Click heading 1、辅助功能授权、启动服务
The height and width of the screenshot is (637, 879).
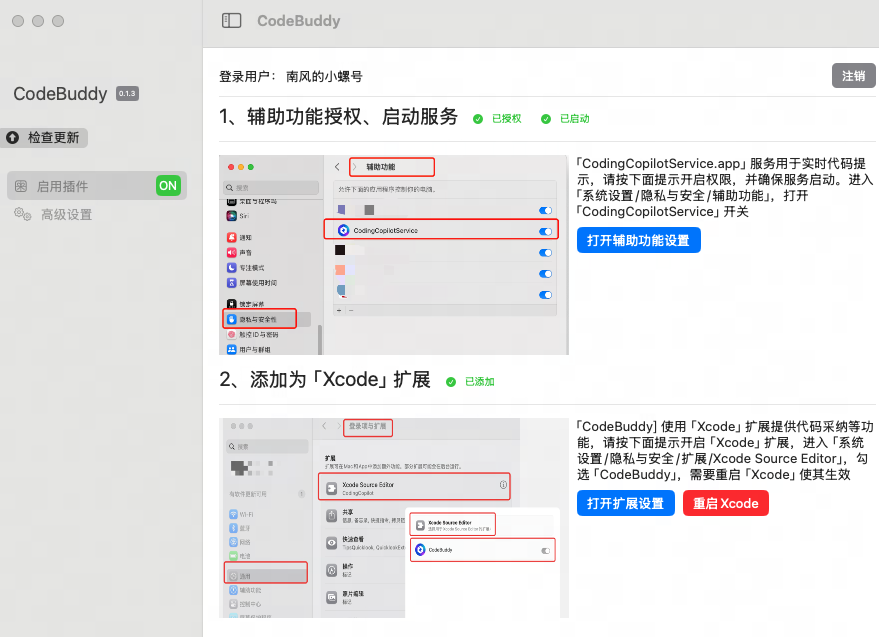coord(339,117)
